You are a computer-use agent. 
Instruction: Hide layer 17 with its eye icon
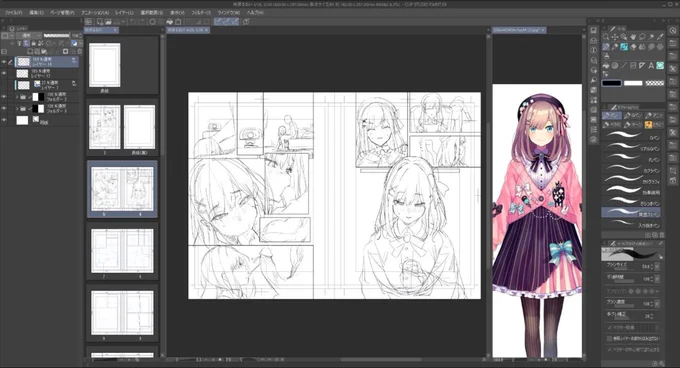tap(4, 73)
